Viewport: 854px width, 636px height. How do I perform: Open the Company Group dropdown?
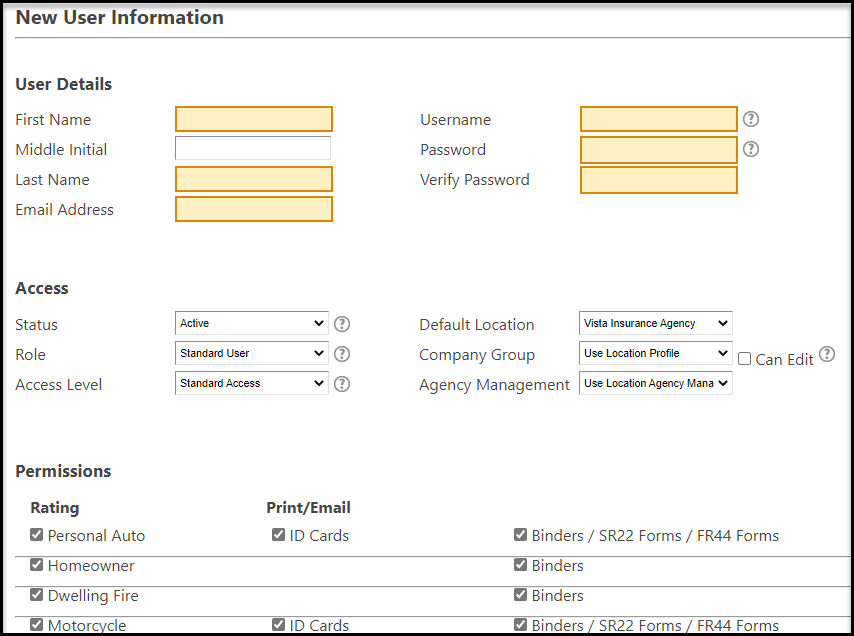tap(655, 354)
